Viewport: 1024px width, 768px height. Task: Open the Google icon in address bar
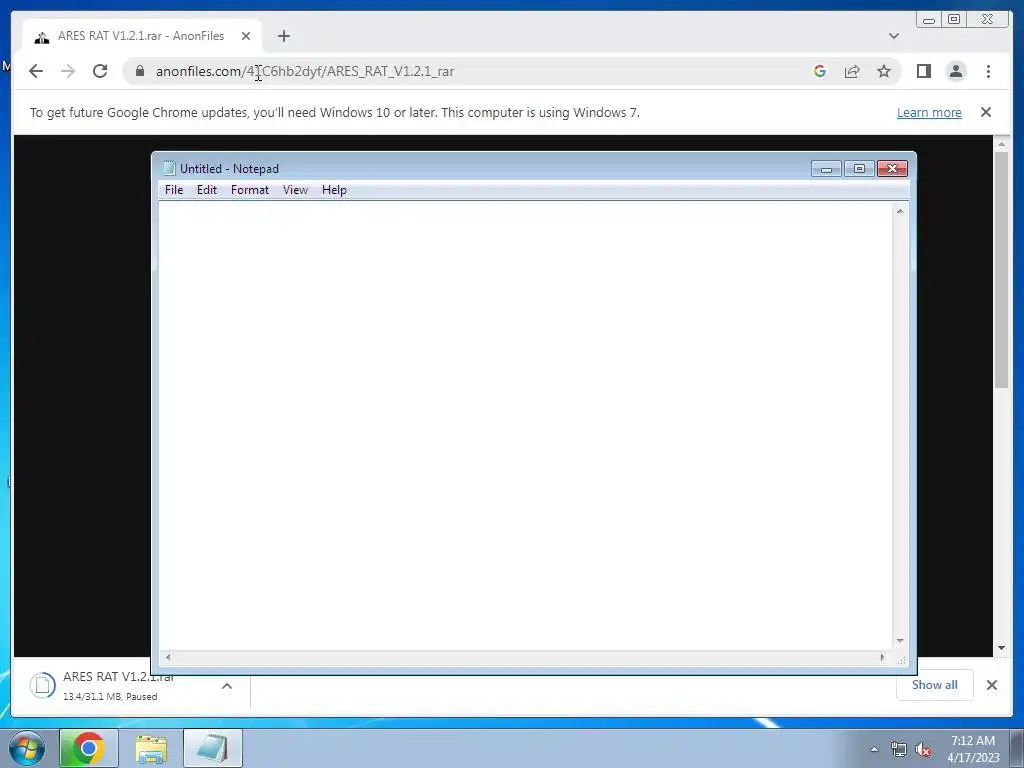(820, 71)
